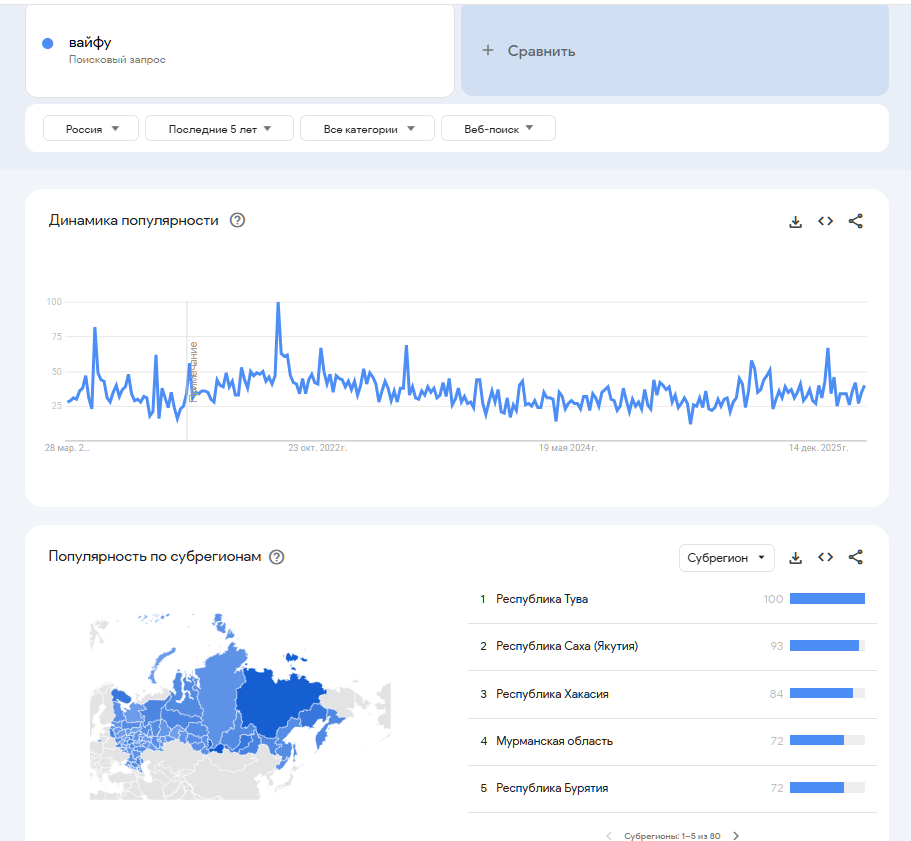
Task: Open embed code for popularity dynamics chart
Action: (825, 221)
